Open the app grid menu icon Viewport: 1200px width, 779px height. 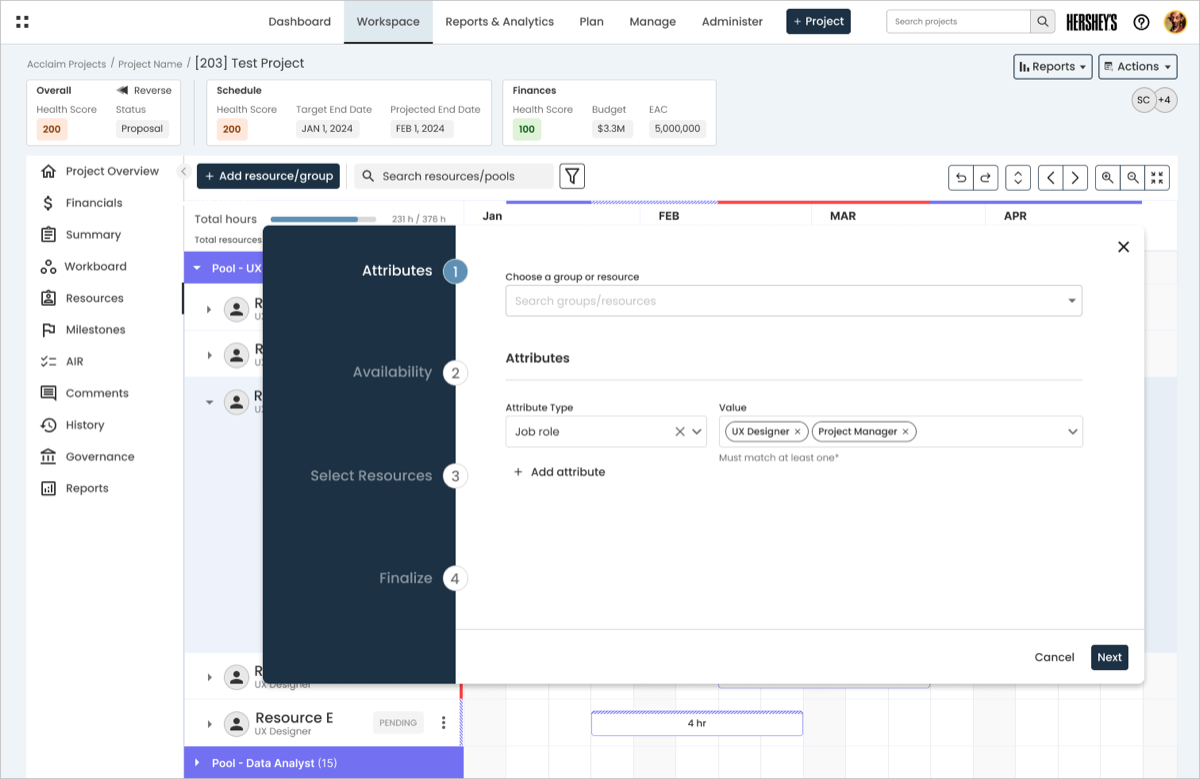[x=23, y=21]
